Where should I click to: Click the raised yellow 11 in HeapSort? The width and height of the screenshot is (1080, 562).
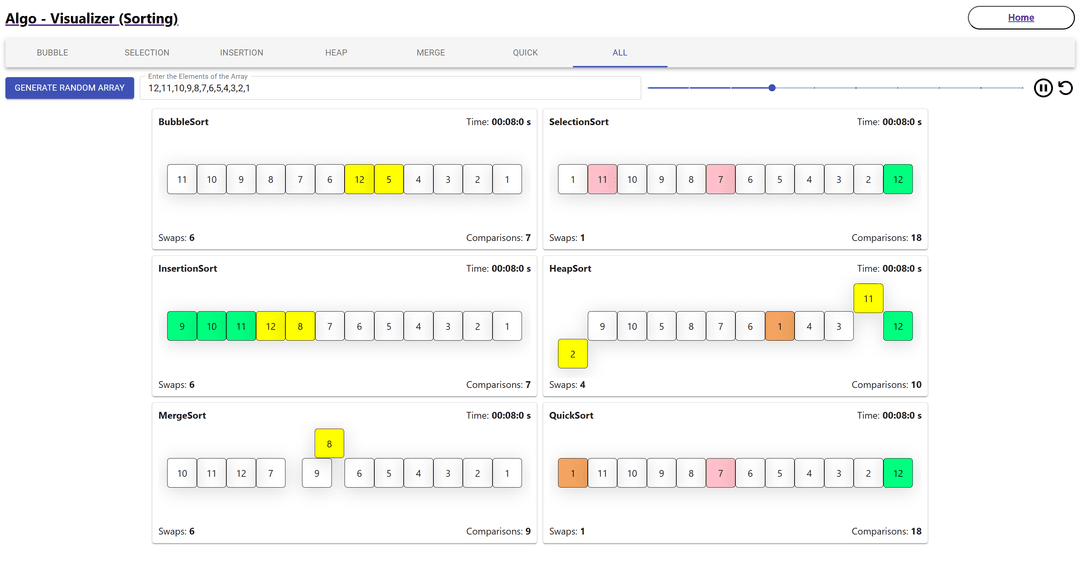(x=868, y=298)
